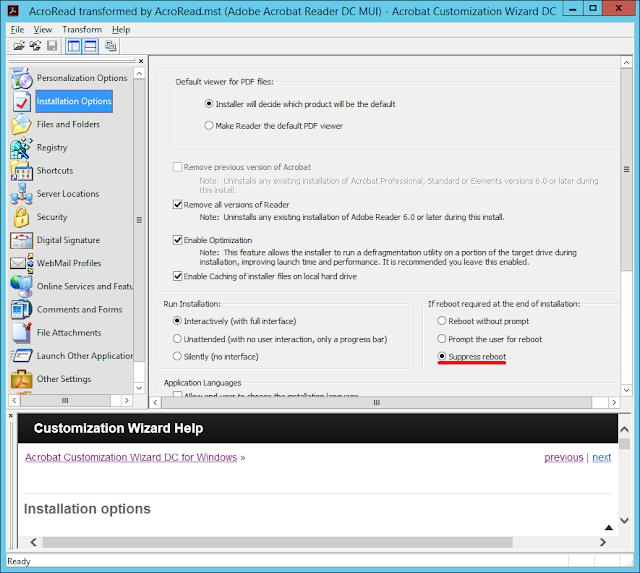Click sidebar vertical scrollbar thumb

(139, 220)
